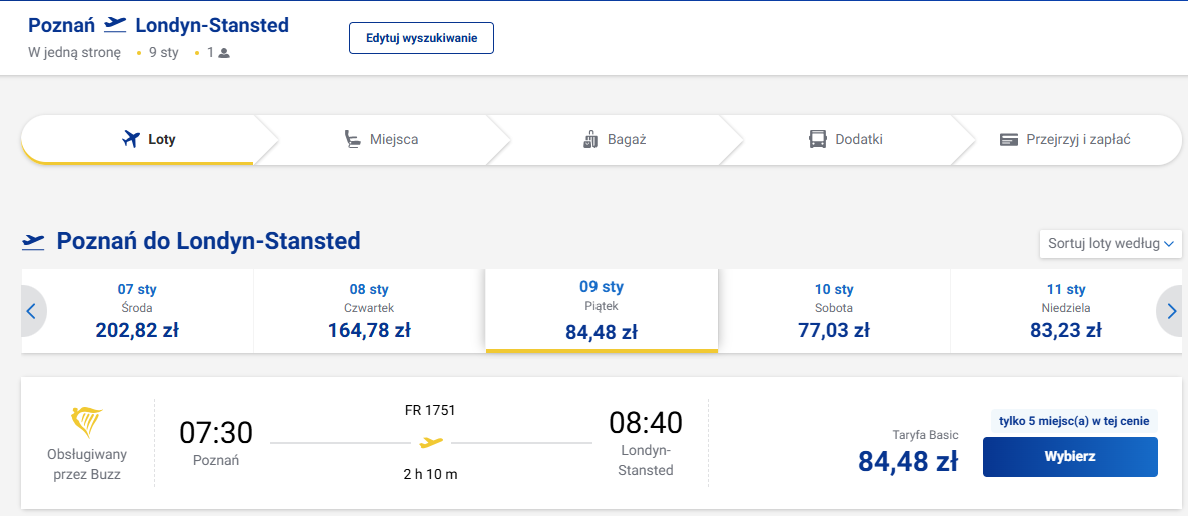Show later dates with right arrow

[x=1171, y=311]
